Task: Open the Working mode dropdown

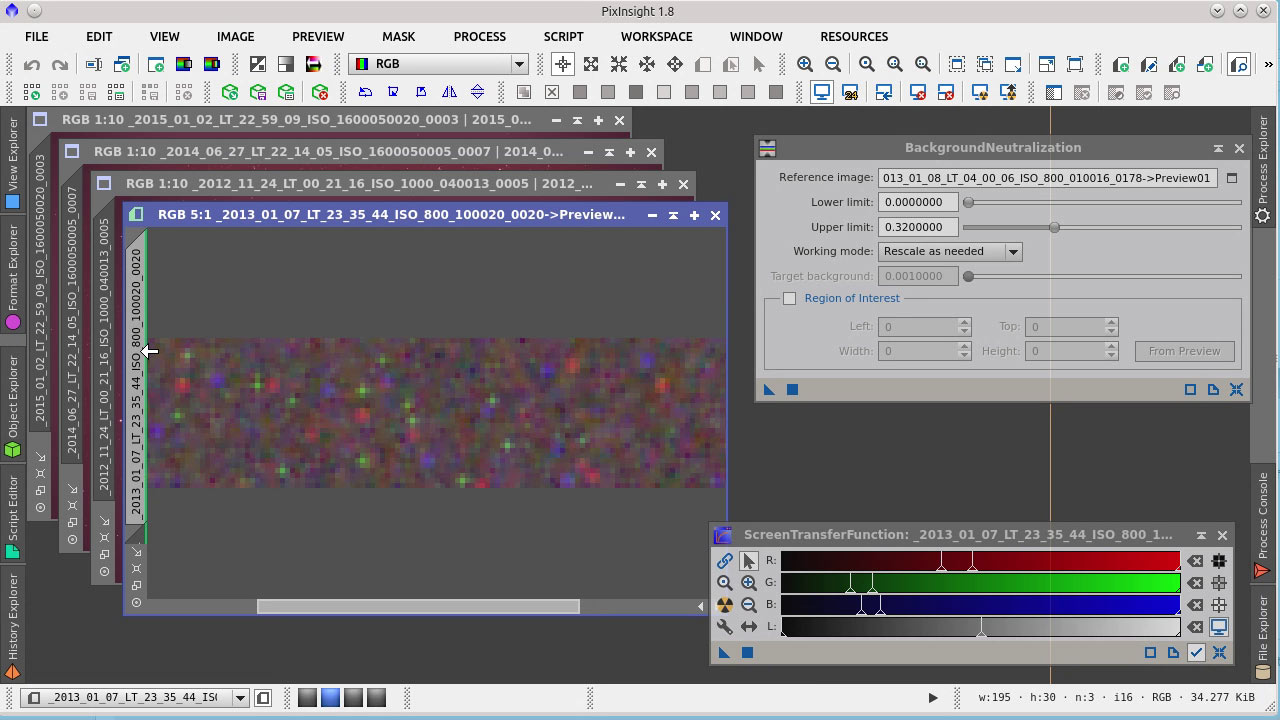Action: click(x=1013, y=252)
